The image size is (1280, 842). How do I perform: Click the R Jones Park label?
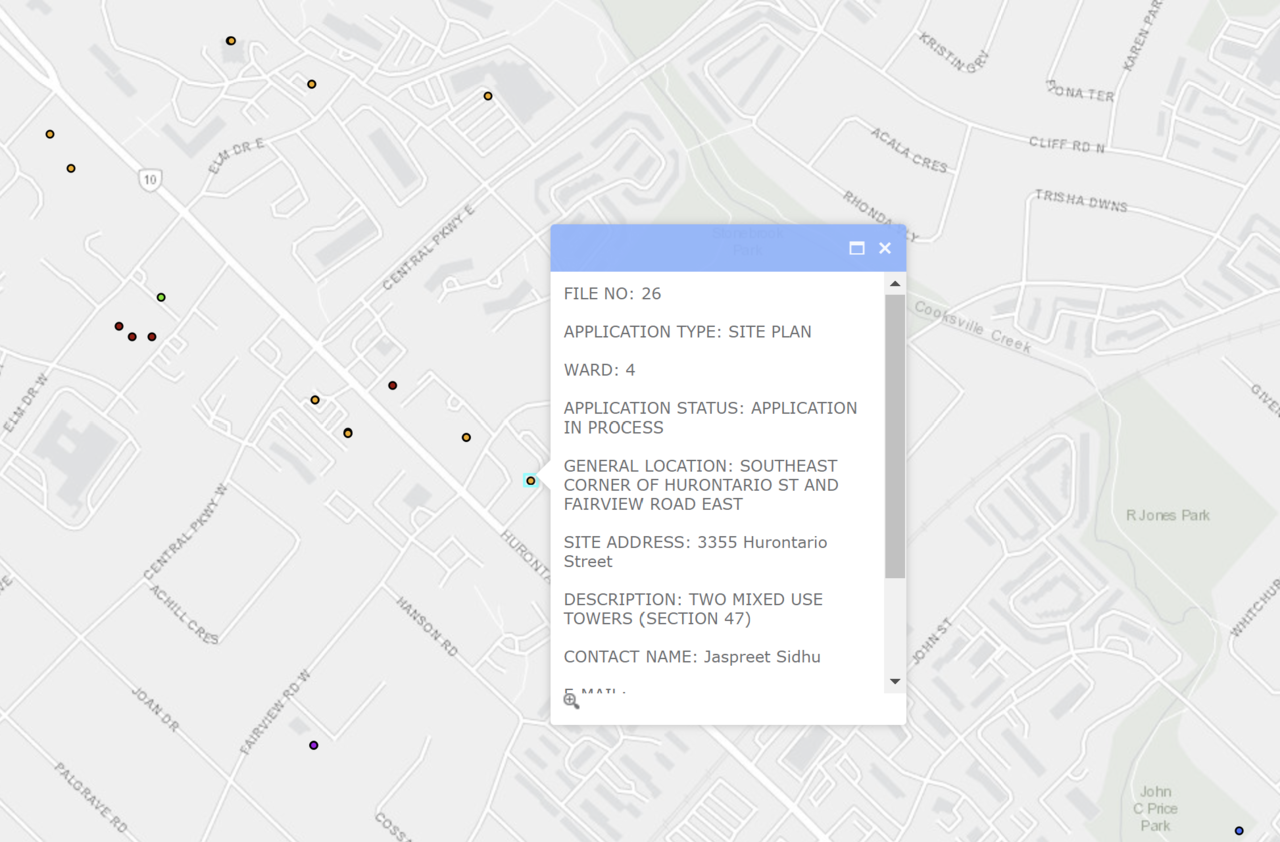pyautogui.click(x=1167, y=515)
